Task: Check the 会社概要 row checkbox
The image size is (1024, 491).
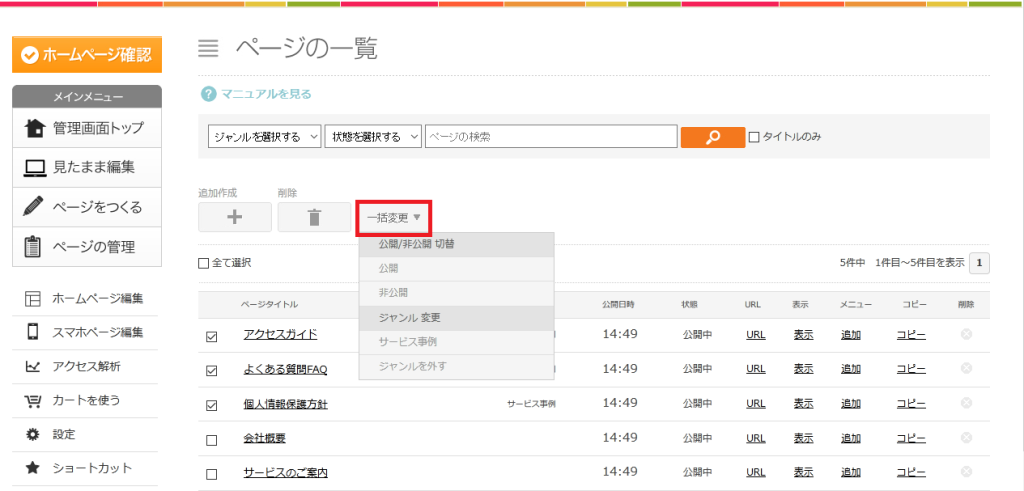Action: [x=211, y=440]
